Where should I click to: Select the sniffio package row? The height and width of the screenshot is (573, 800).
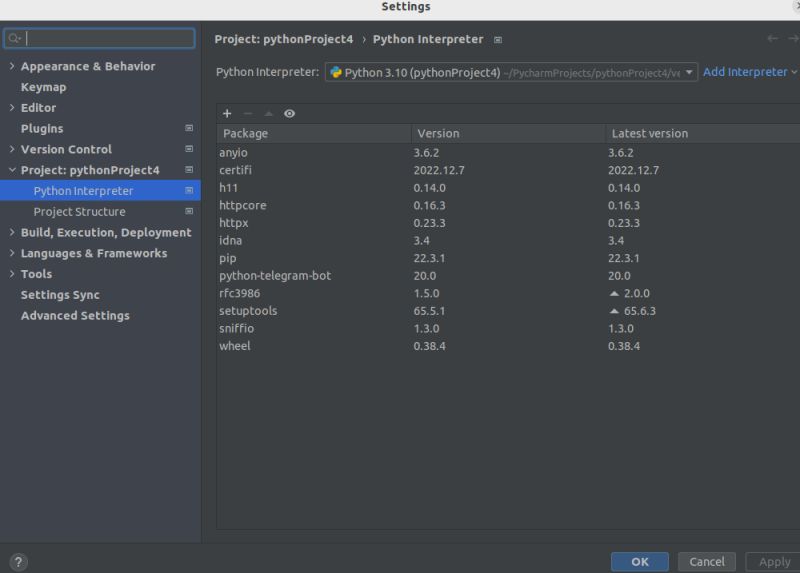508,329
